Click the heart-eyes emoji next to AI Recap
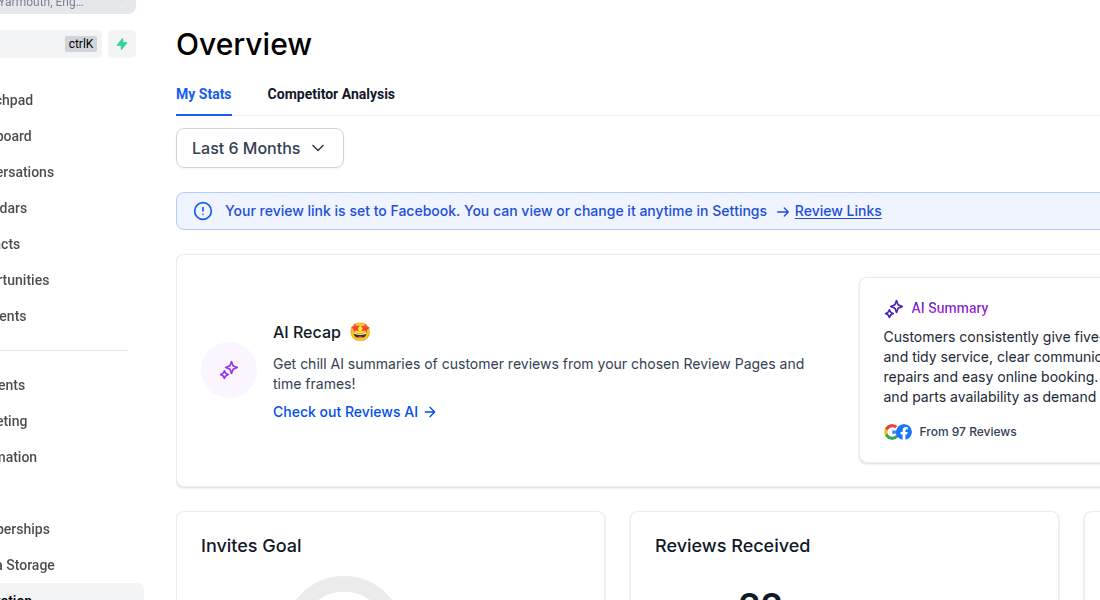 pyautogui.click(x=359, y=331)
